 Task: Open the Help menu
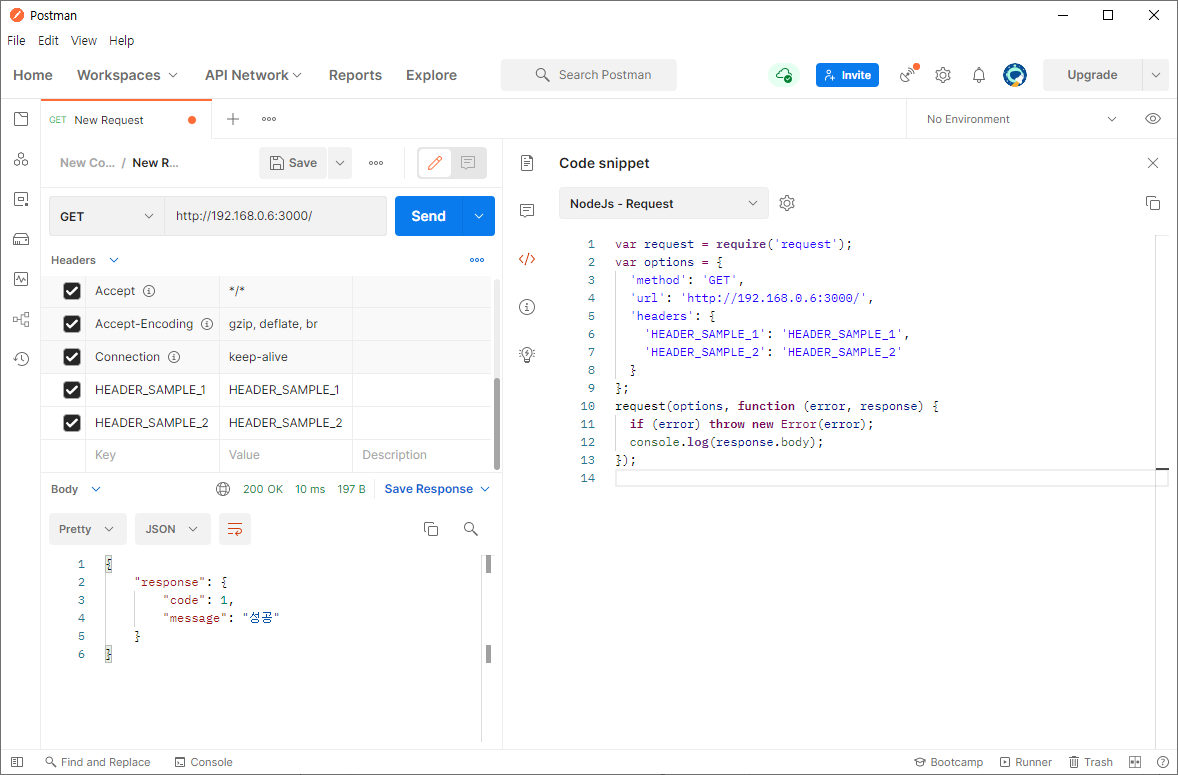pos(121,41)
